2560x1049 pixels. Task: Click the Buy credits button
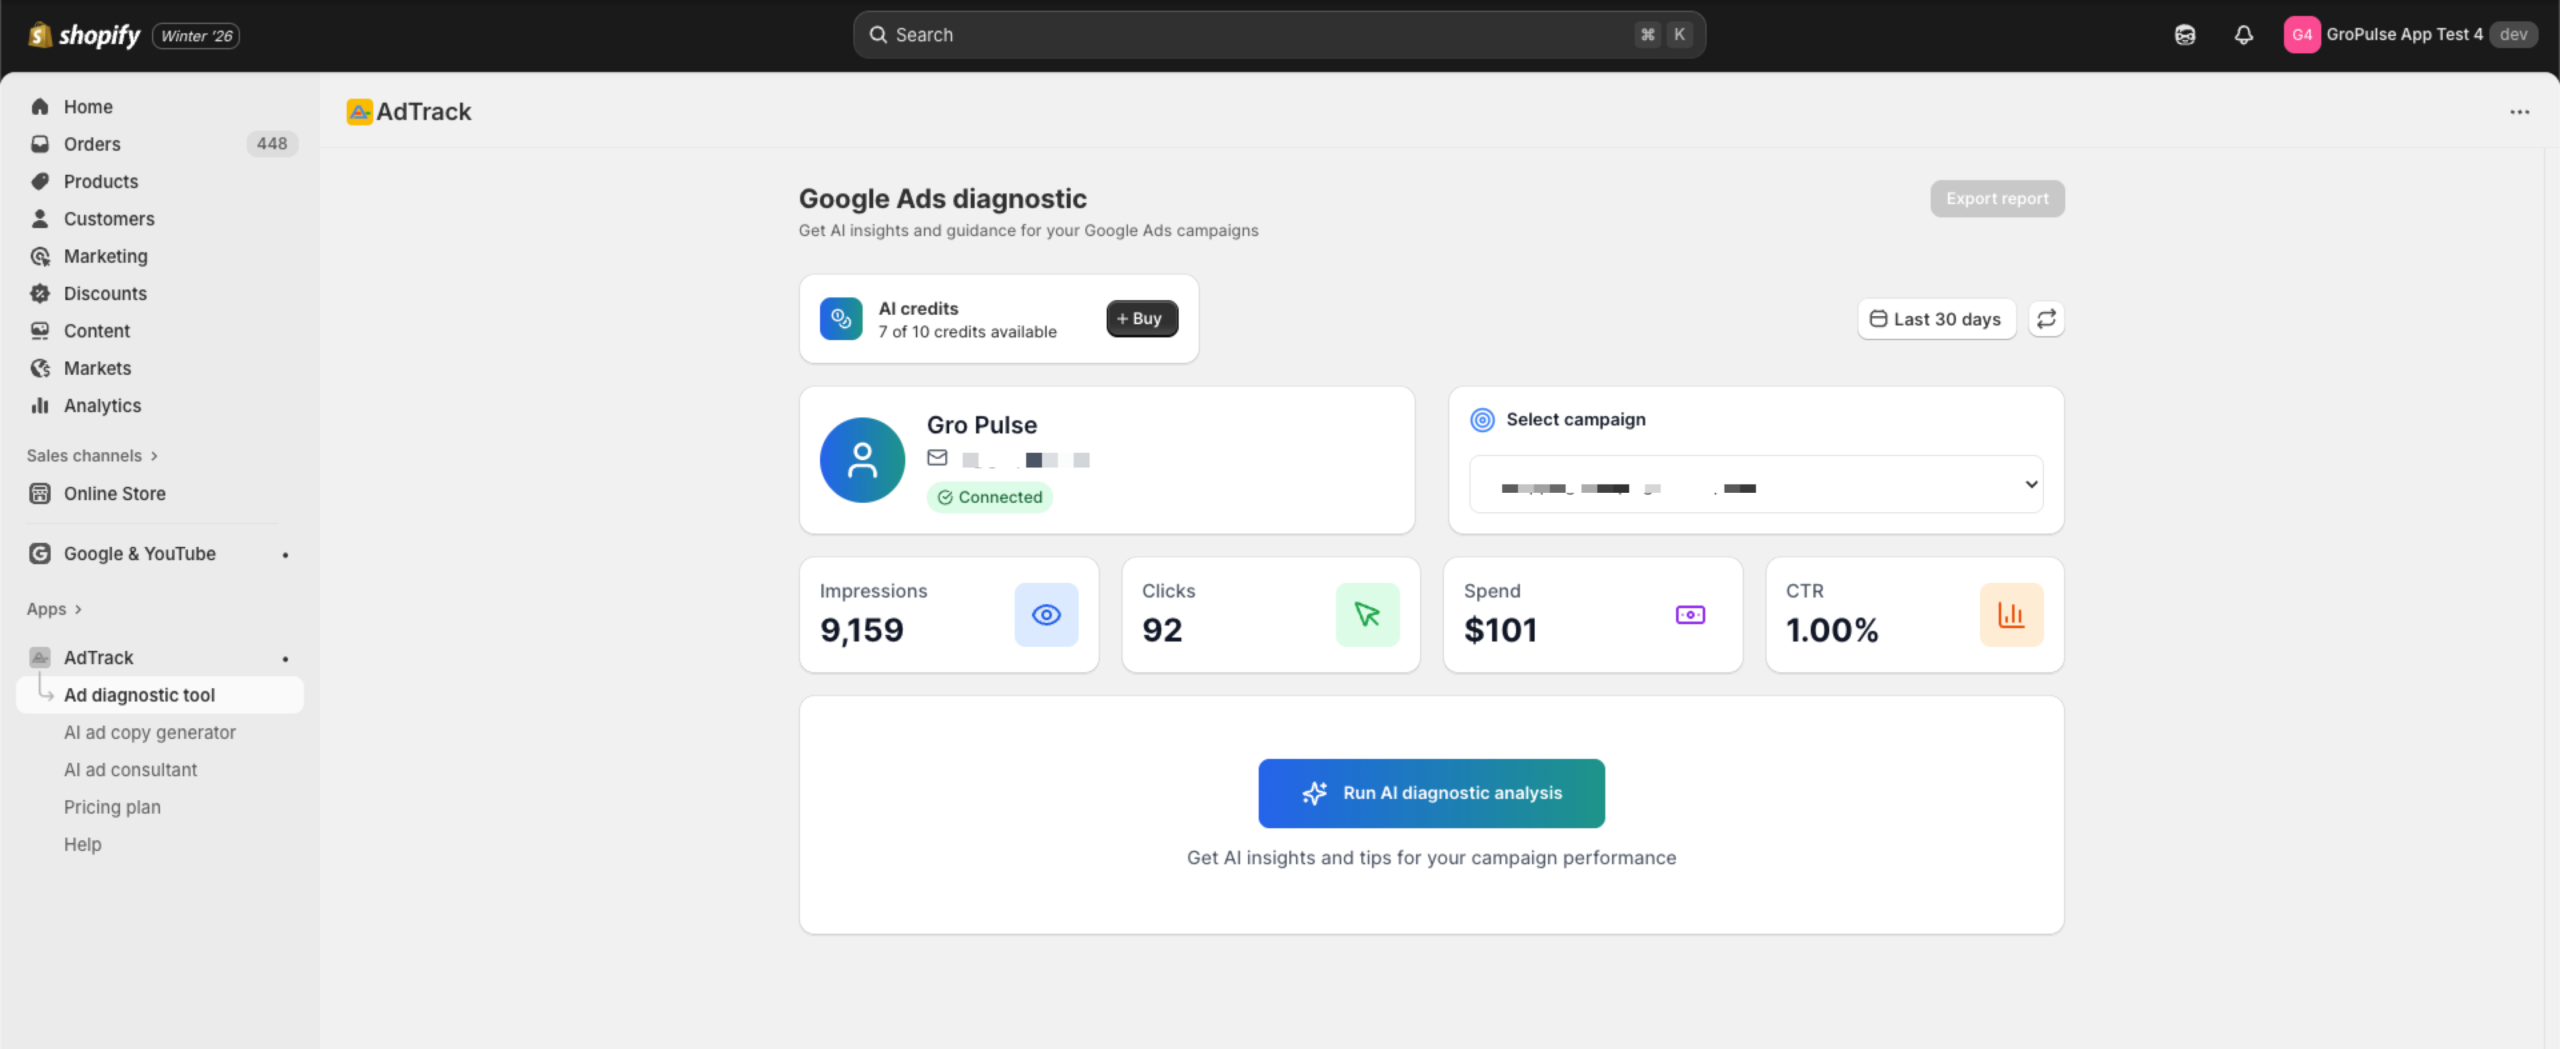(1141, 319)
